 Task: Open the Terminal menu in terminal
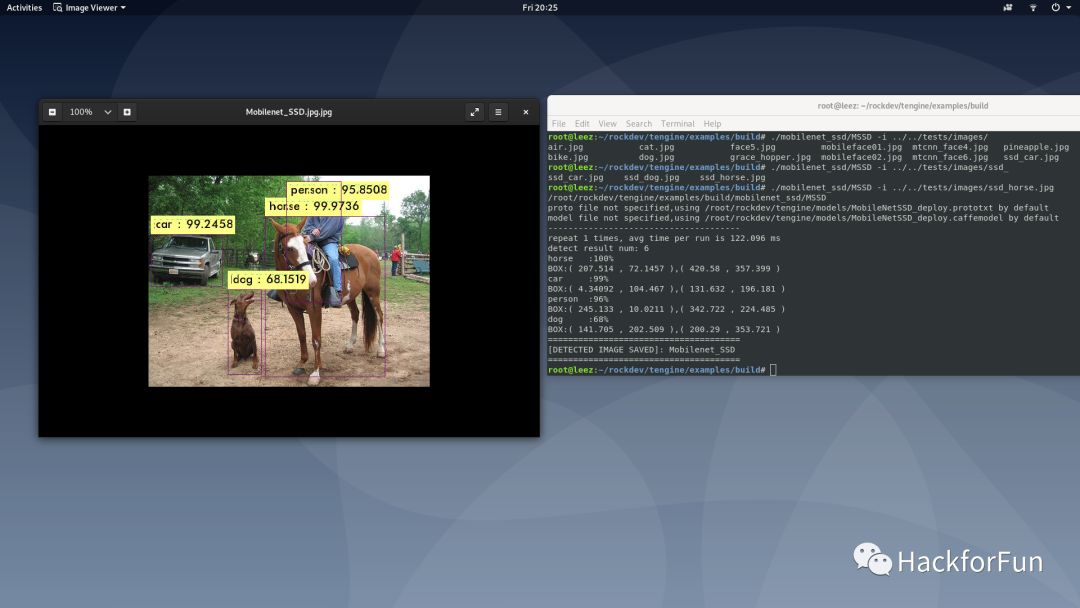pos(678,124)
